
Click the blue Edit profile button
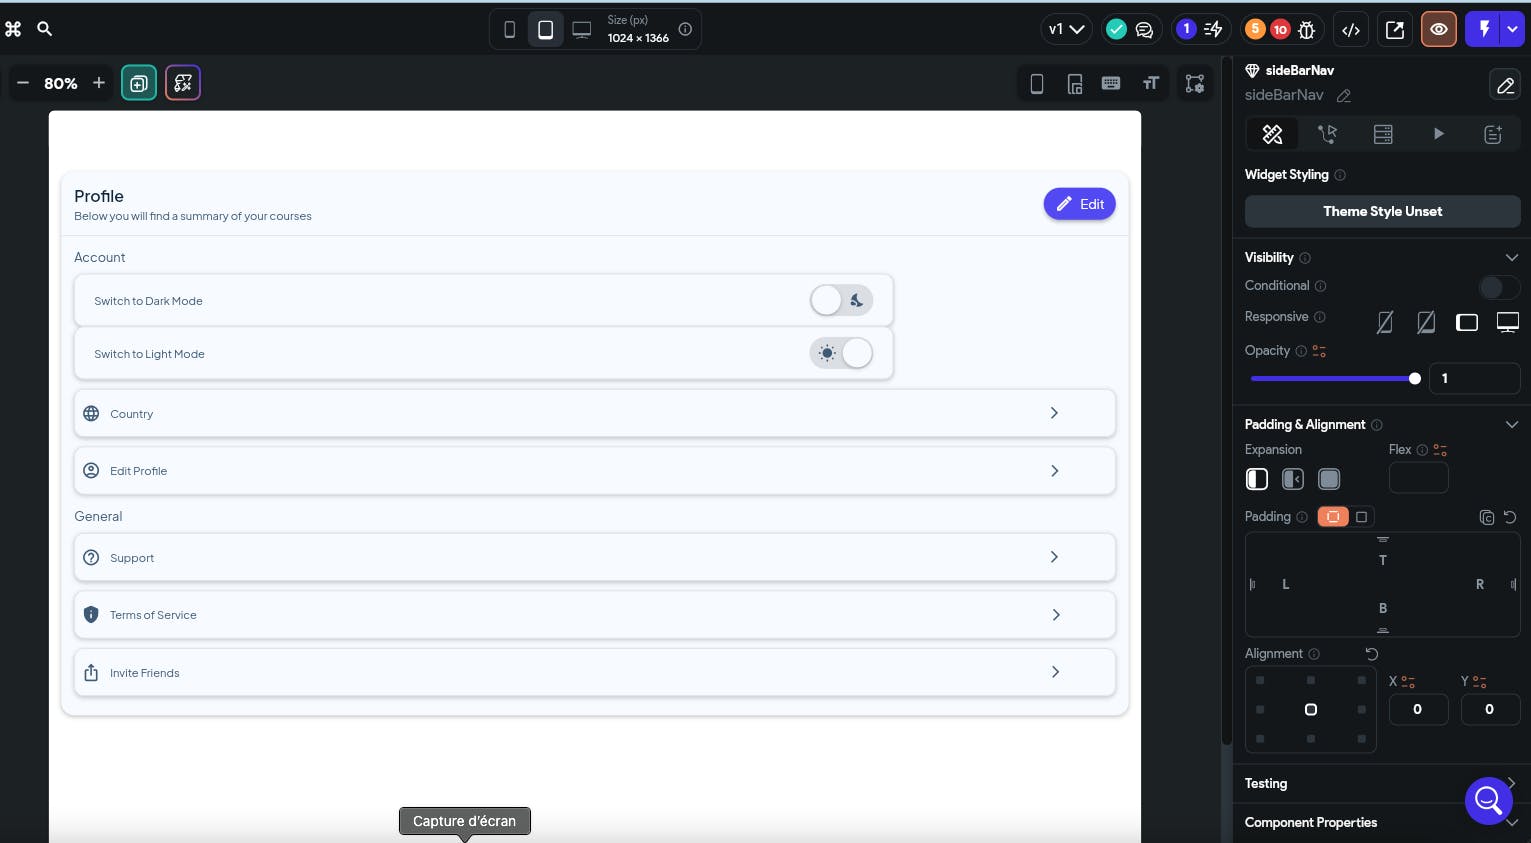click(1079, 204)
